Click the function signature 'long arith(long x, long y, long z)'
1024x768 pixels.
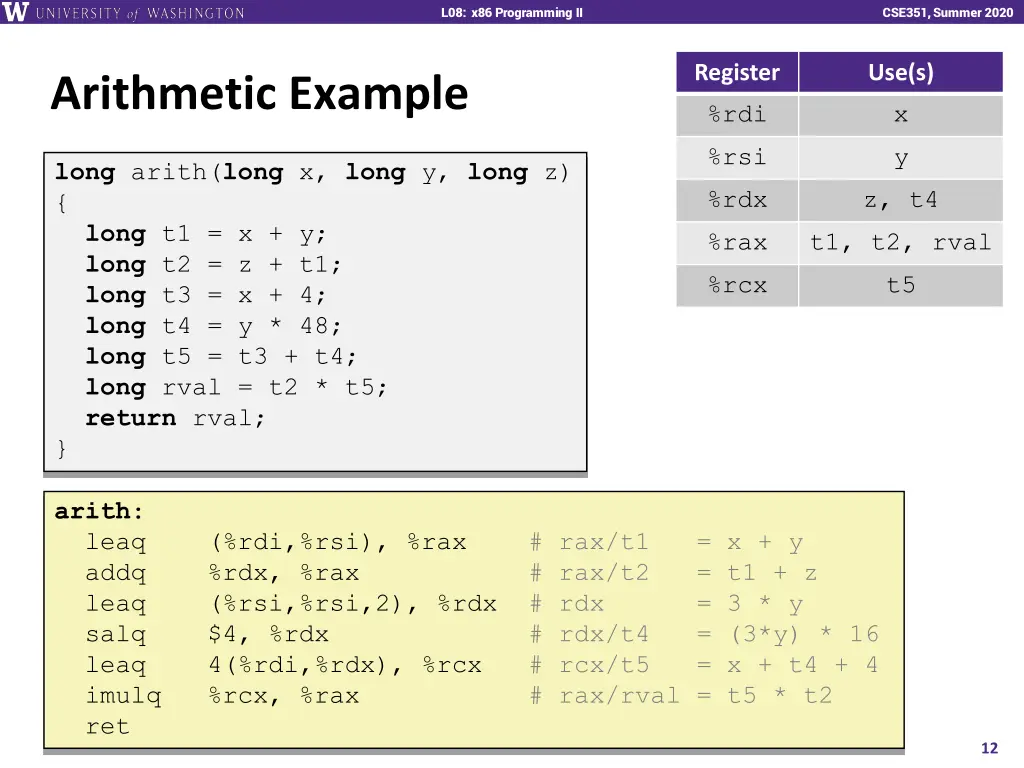click(x=312, y=172)
